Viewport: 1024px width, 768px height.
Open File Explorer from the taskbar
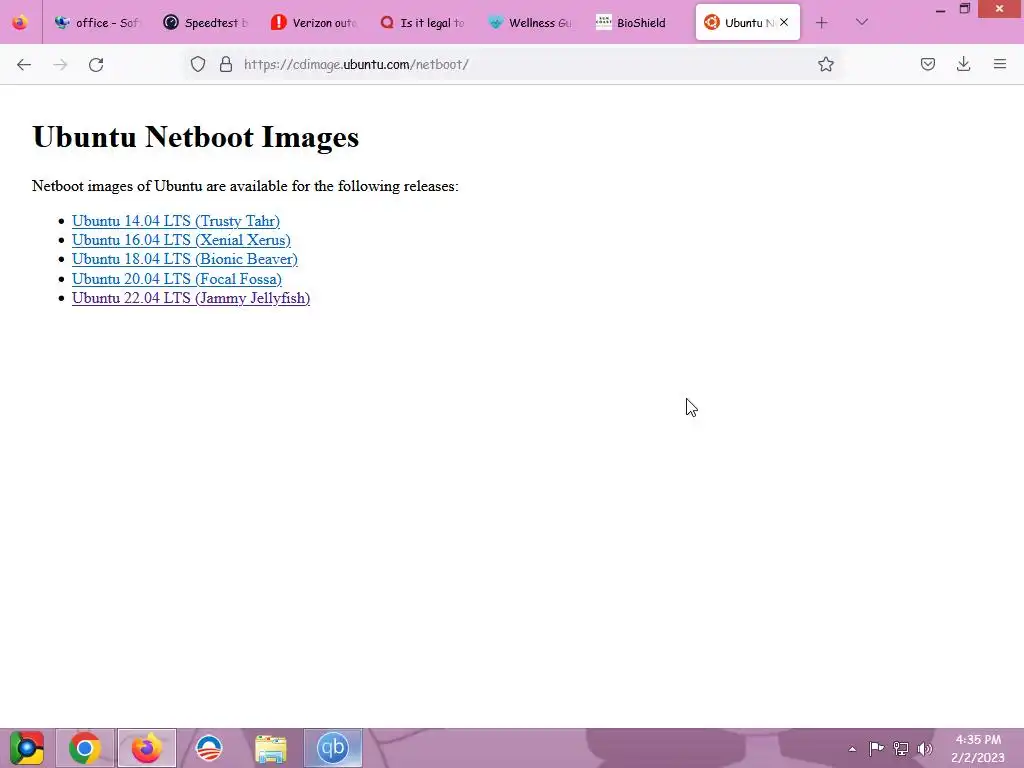pyautogui.click(x=270, y=748)
